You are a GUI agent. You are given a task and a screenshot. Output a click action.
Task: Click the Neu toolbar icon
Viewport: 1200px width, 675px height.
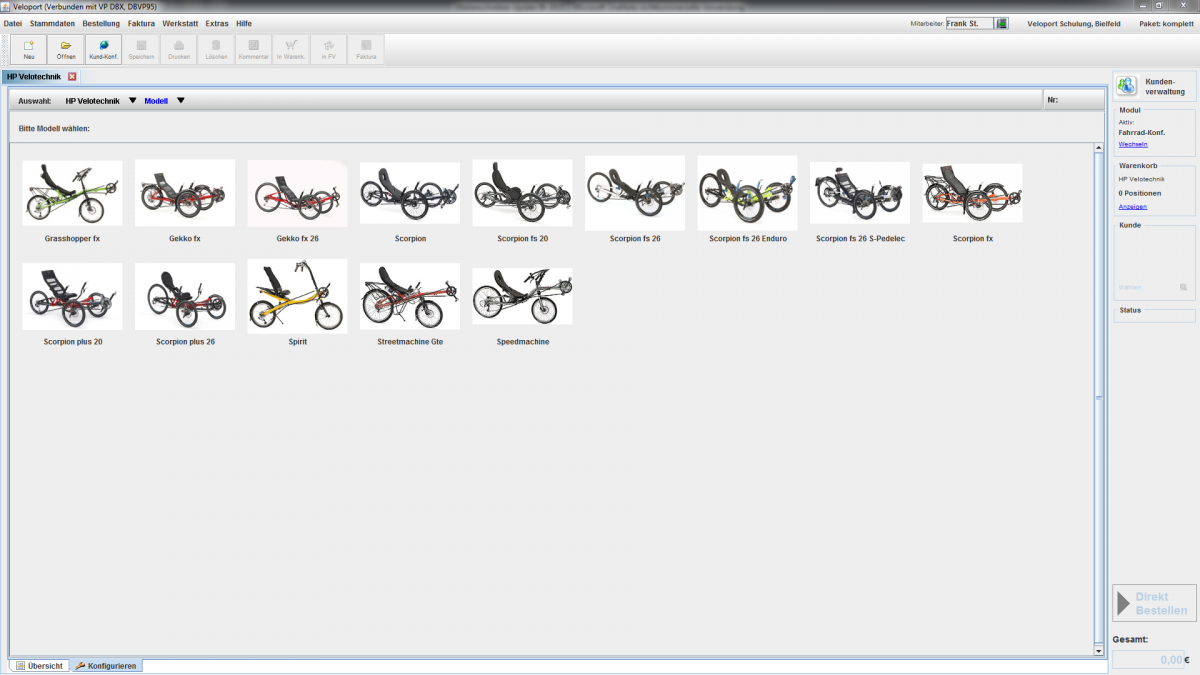pos(28,49)
